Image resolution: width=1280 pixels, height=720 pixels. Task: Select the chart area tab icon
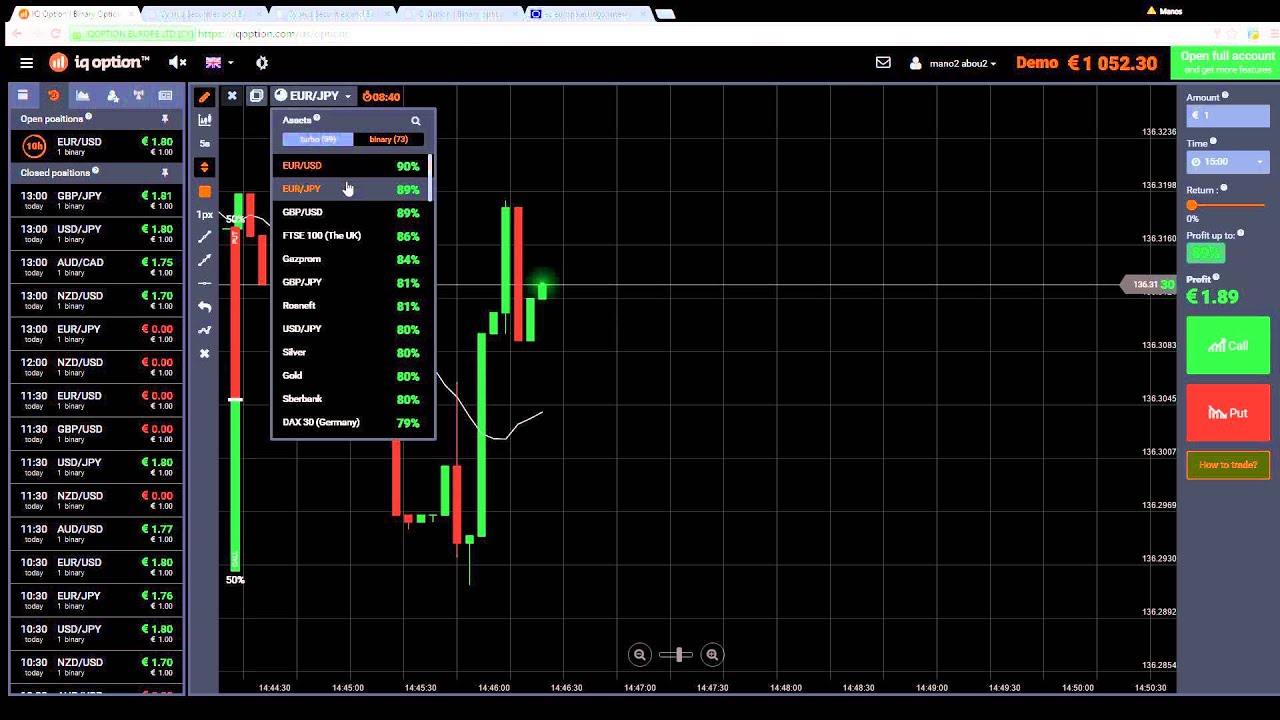pos(83,95)
